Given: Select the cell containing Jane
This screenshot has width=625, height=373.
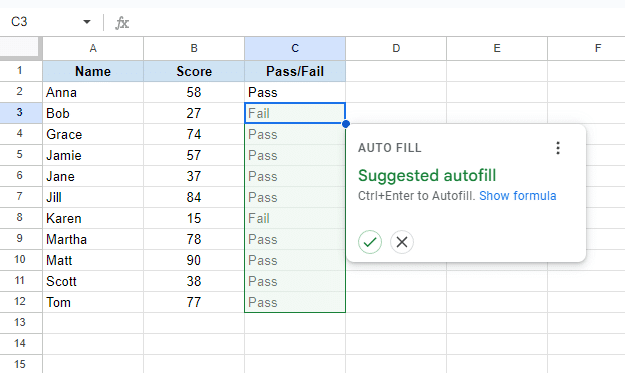Looking at the screenshot, I should click(x=93, y=176).
